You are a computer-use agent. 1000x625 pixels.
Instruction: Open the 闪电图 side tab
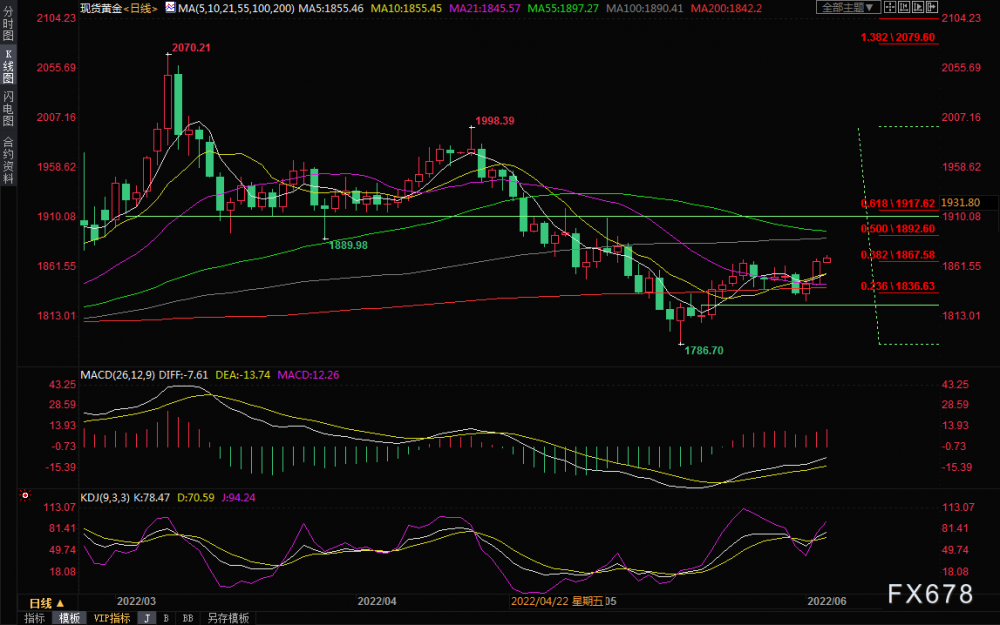point(8,108)
